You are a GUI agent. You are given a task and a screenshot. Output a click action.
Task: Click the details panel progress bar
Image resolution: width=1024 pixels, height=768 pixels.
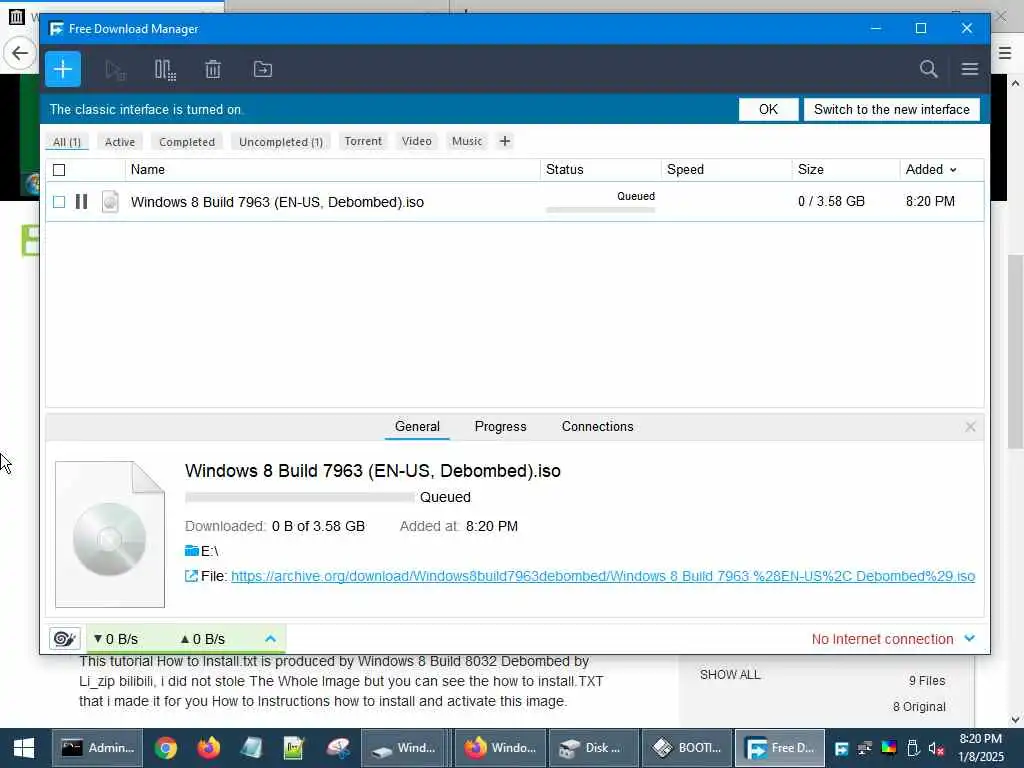[300, 497]
